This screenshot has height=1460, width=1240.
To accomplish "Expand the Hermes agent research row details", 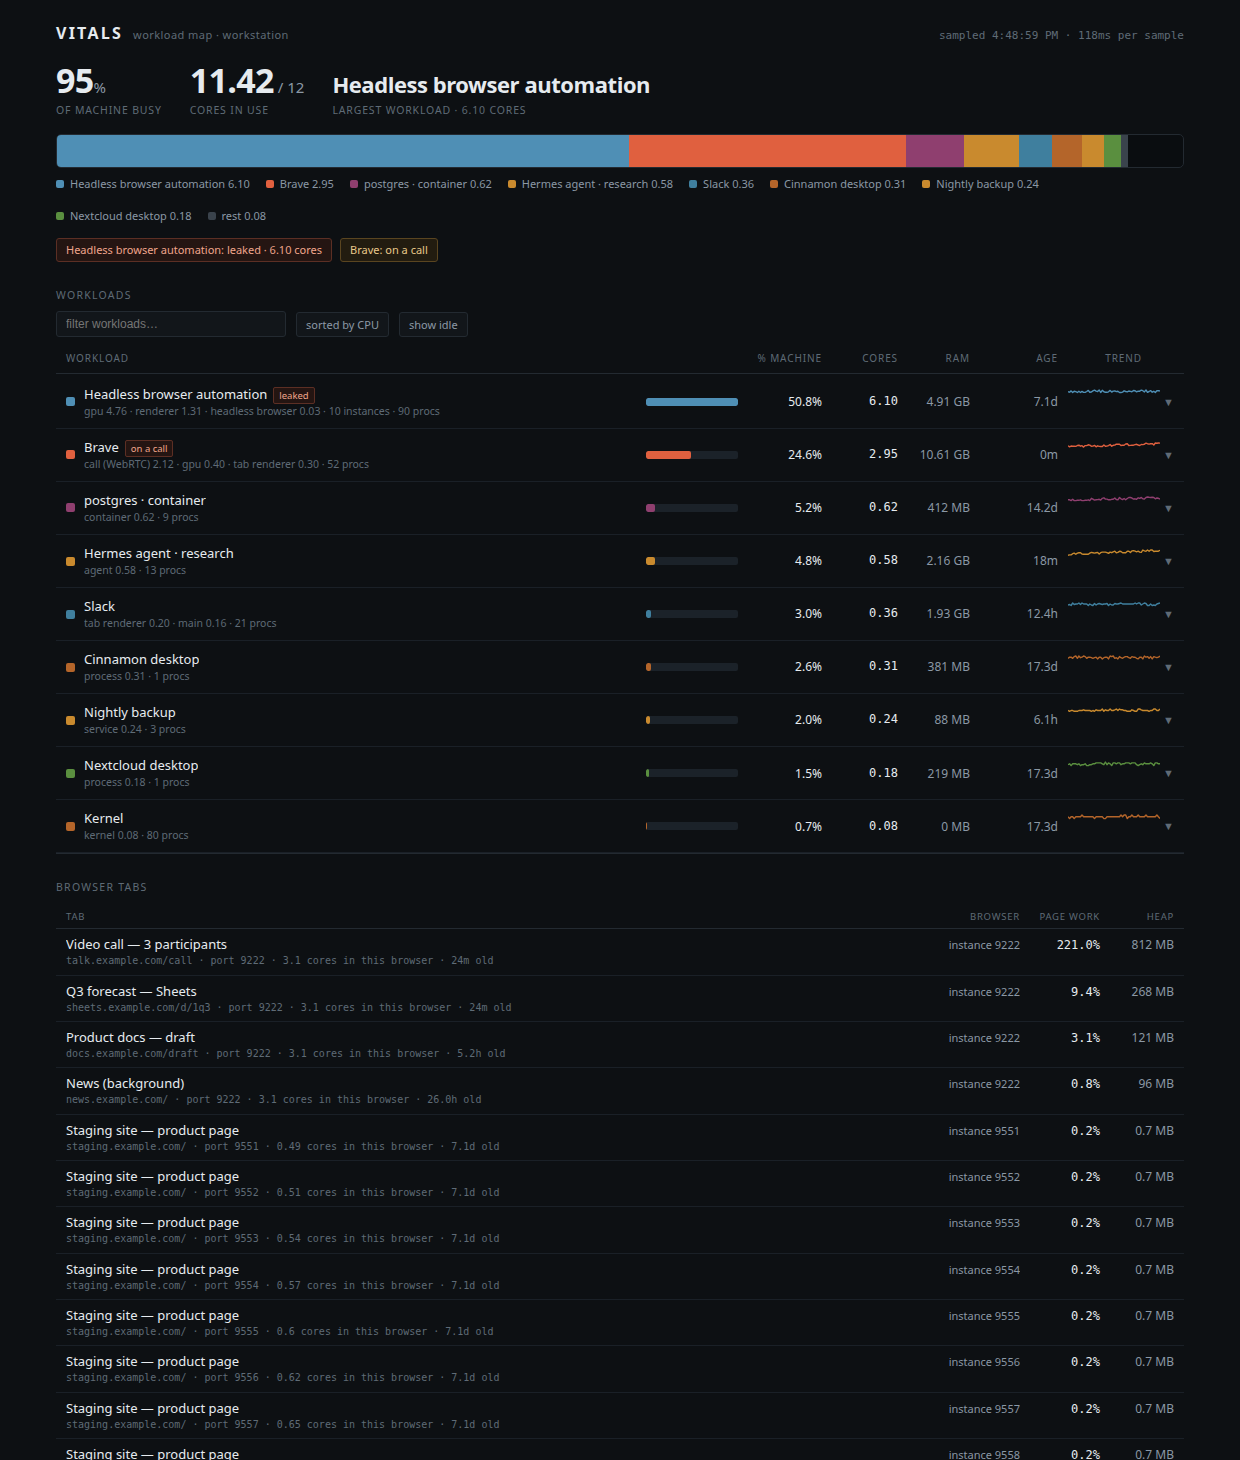I will point(1168,561).
